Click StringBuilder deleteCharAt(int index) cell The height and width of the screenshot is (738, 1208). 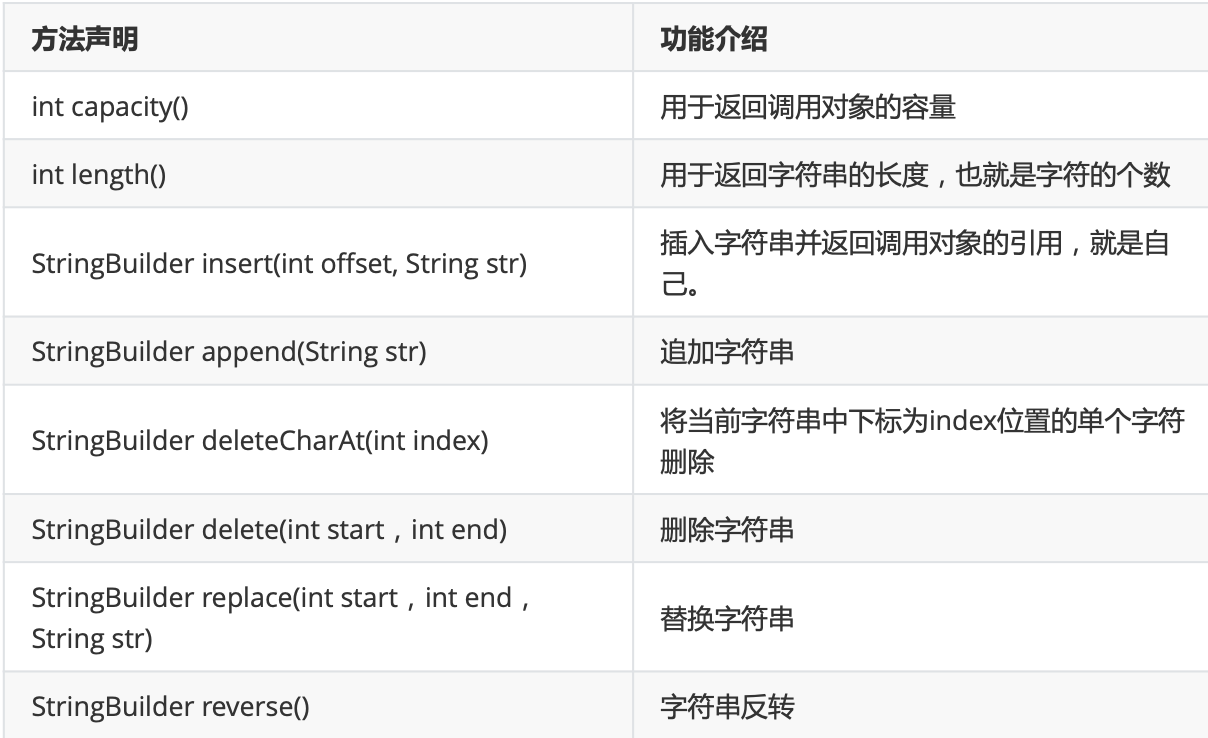[260, 440]
